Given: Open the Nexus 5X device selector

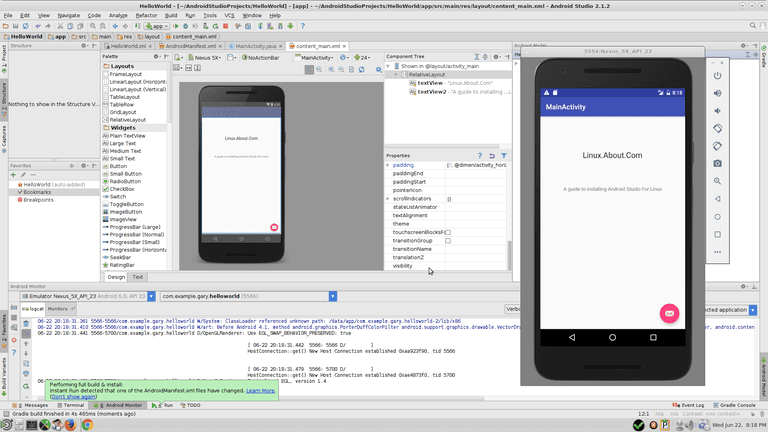Looking at the screenshot, I should coord(205,57).
